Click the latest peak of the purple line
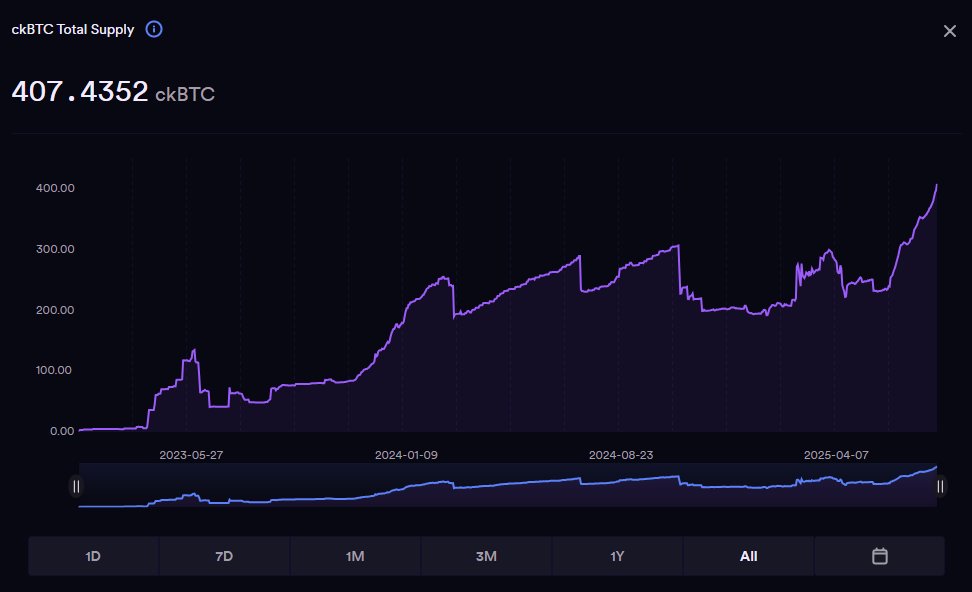This screenshot has width=972, height=592. coord(936,185)
